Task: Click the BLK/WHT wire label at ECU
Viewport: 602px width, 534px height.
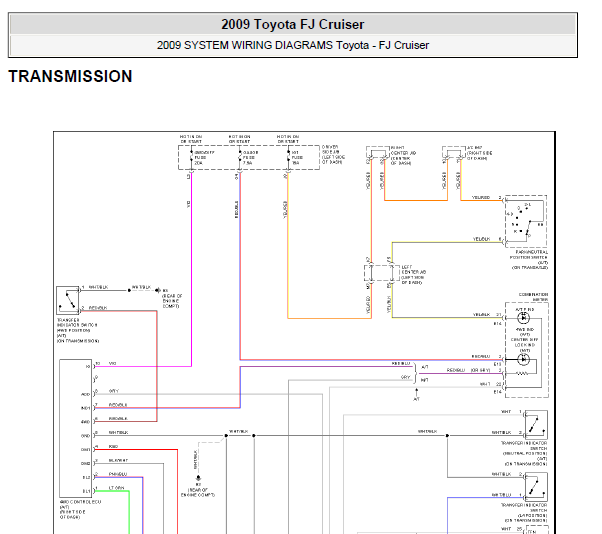Action: pyautogui.click(x=118, y=460)
